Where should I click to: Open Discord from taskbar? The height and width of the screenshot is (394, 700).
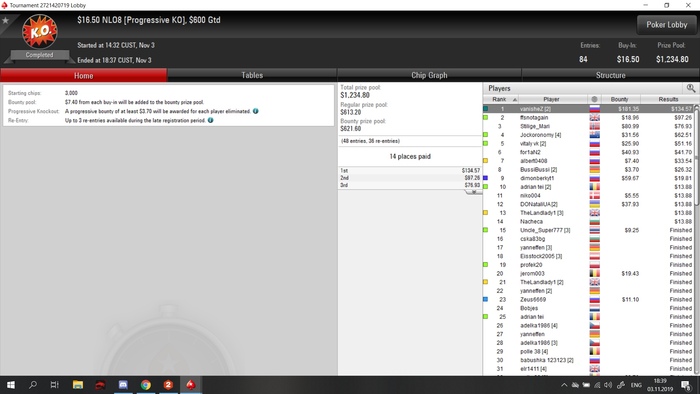click(123, 385)
